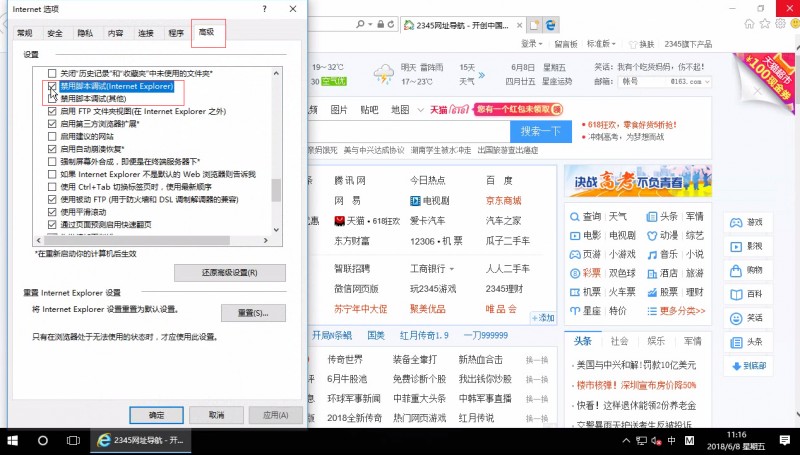Click settings list scroll-right arrow
Viewport: 800px width, 455px height.
click(265, 240)
